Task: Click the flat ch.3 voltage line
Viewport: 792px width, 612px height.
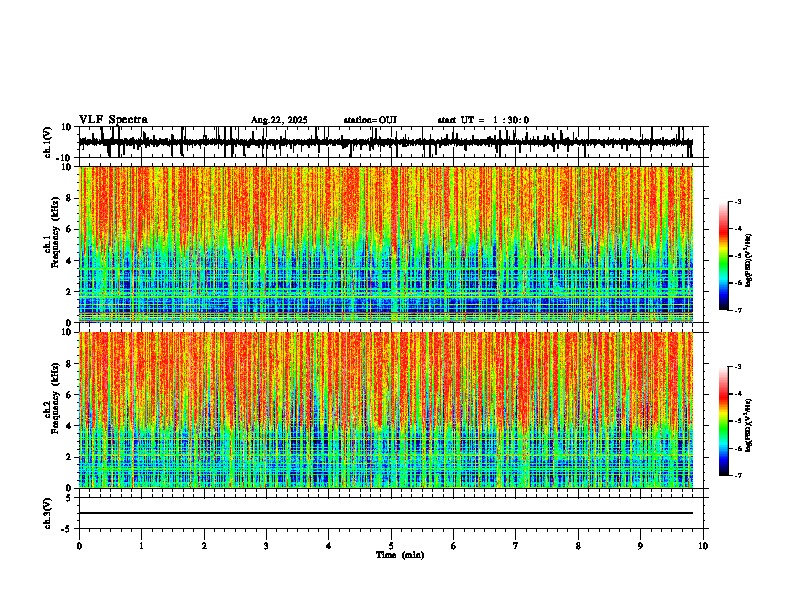Action: pos(385,513)
